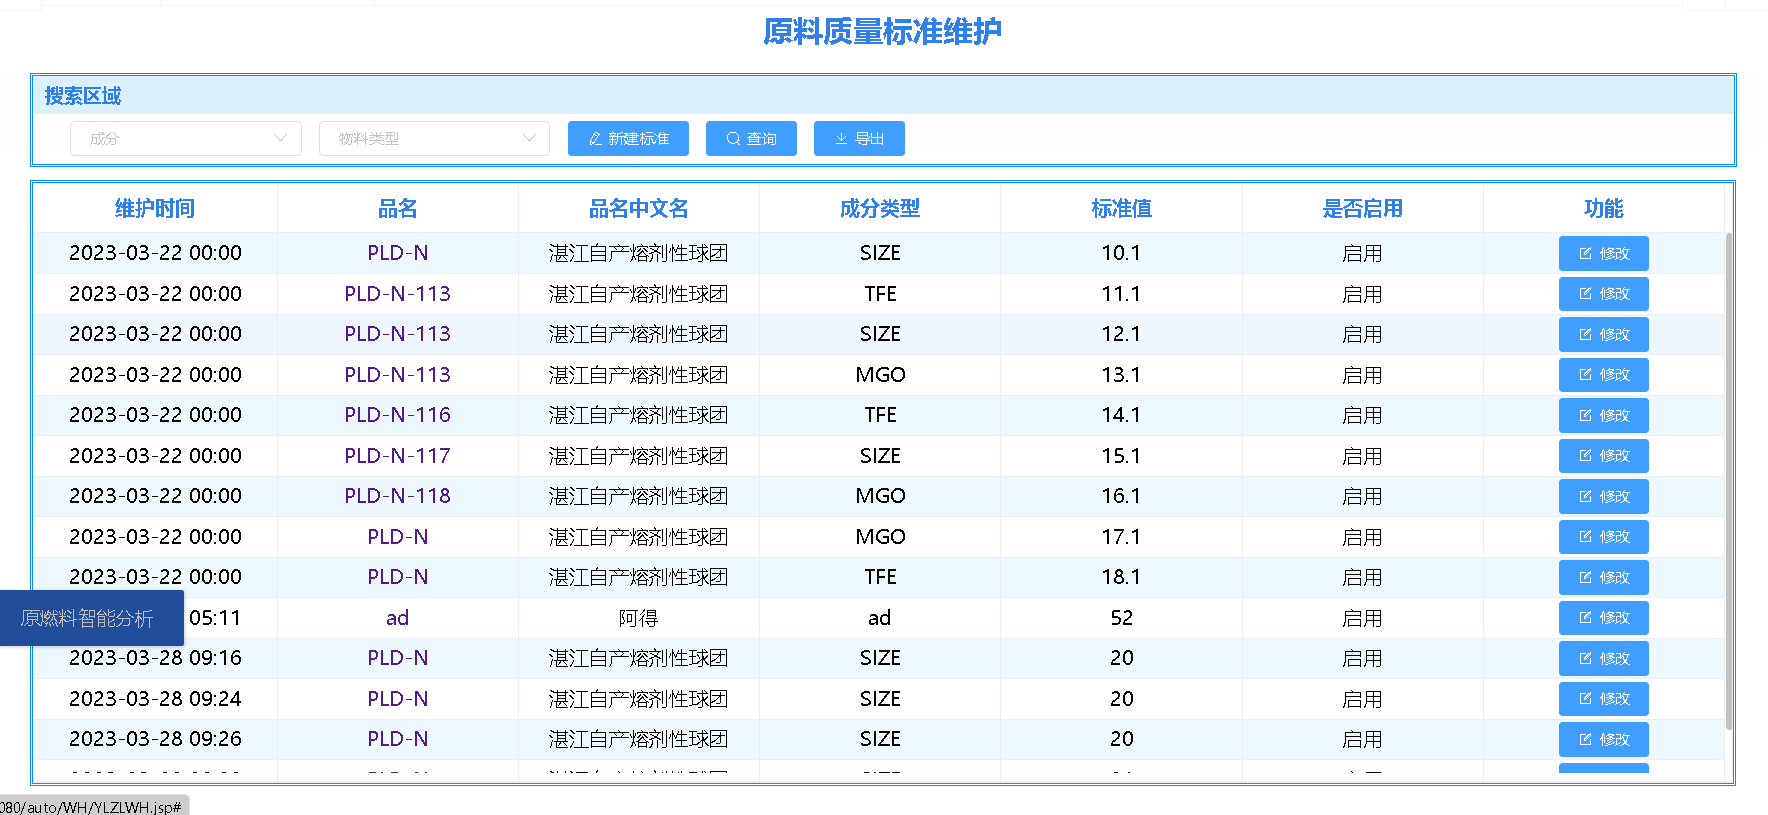Click the PLD-N-116 link
Viewport: 1768px width, 815px height.
click(397, 415)
